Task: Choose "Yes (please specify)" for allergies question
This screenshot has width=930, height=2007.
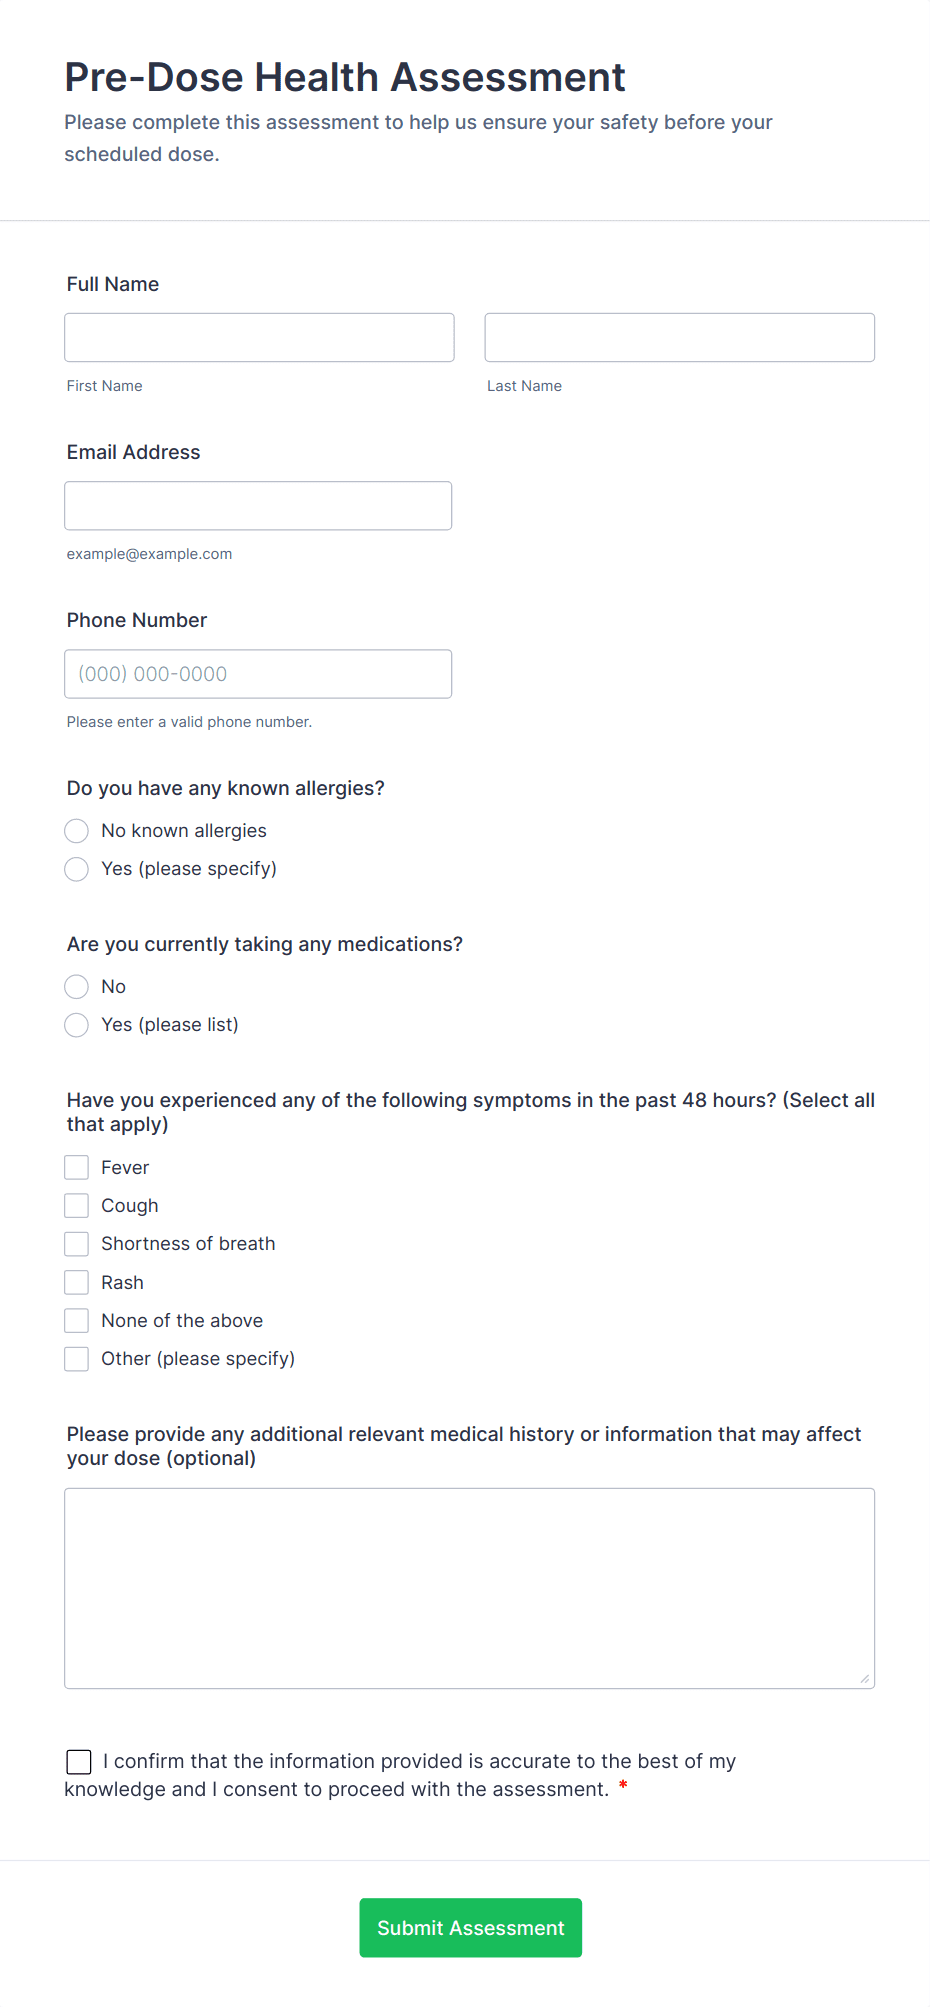Action: click(76, 869)
